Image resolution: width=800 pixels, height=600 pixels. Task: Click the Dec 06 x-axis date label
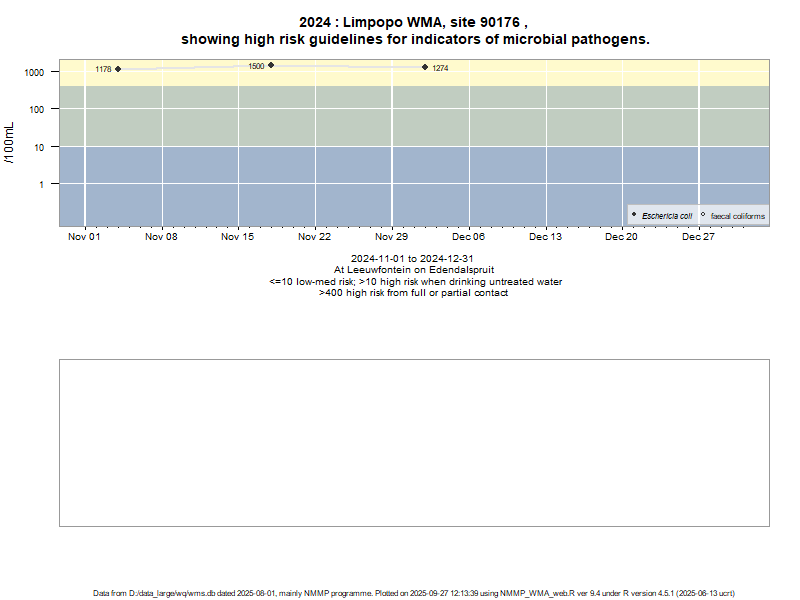click(x=468, y=237)
